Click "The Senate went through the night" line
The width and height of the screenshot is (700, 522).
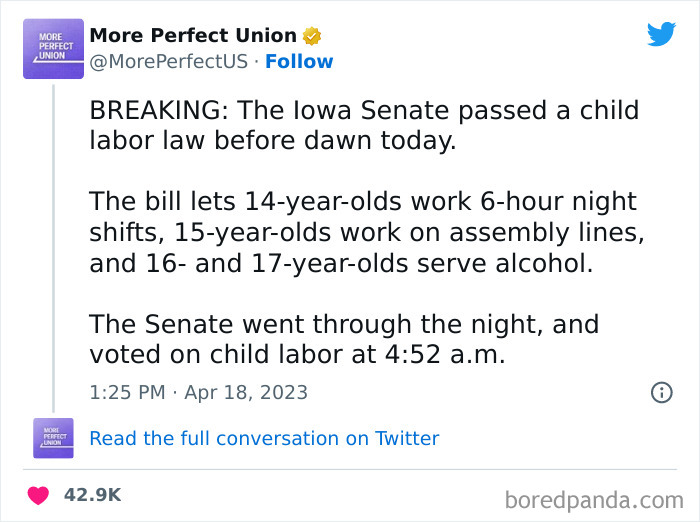click(343, 324)
